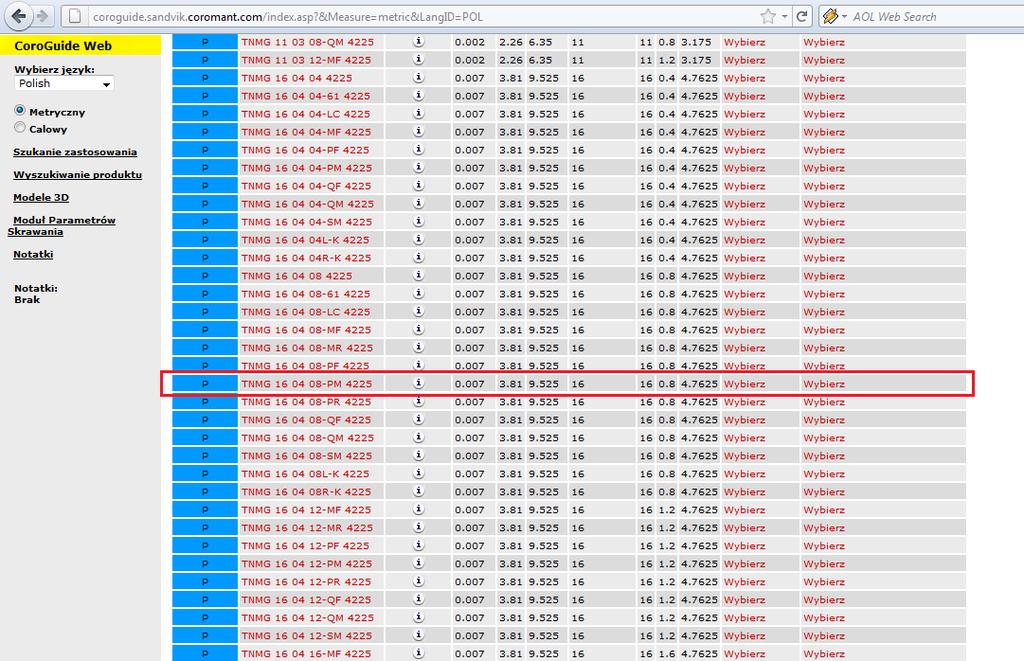Screen dimensions: 1024x661
Task: Last Wybierz link in TNMG 16 04 12-QF row
Action: click(x=824, y=600)
